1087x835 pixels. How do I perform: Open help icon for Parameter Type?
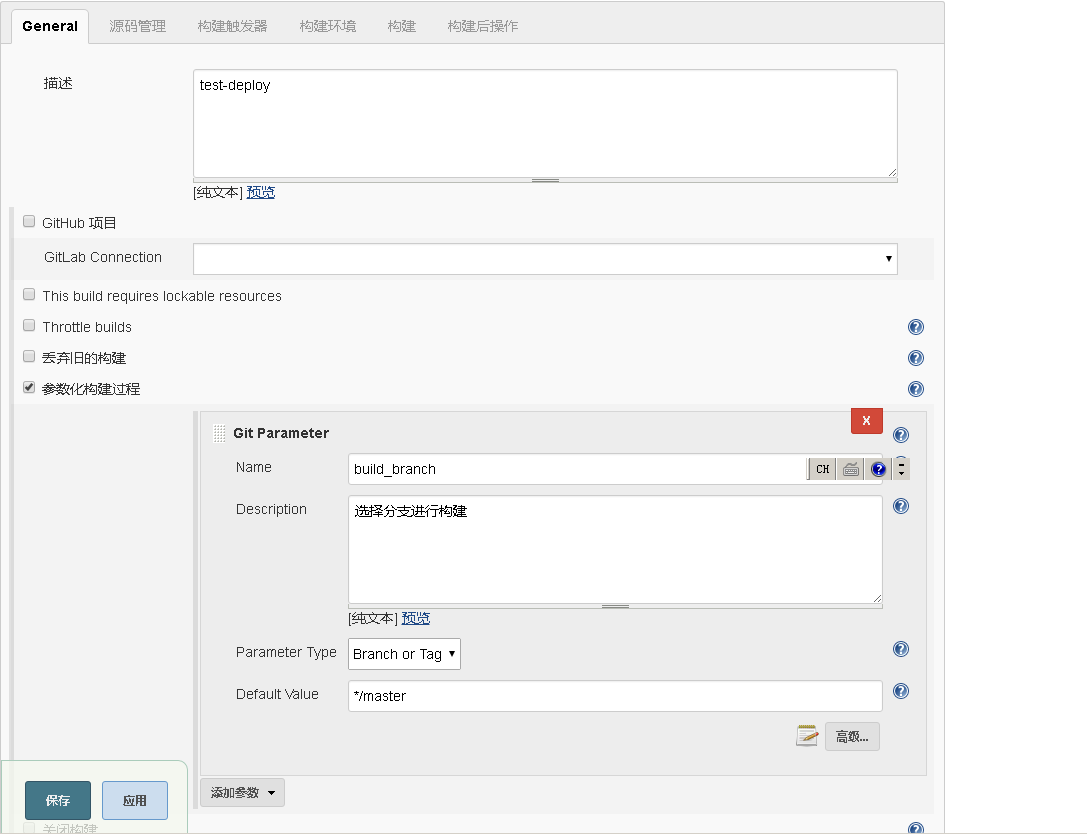pyautogui.click(x=901, y=649)
